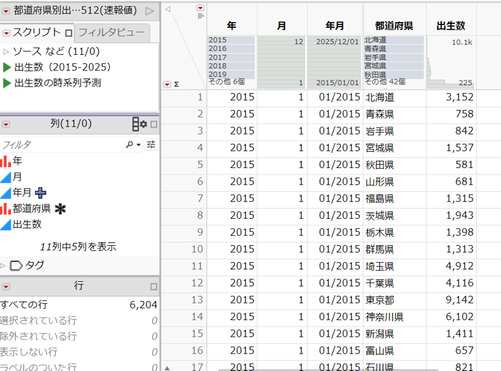The image size is (501, 371).
Task: Click the continuous icon of 月 column
Action: click(x=6, y=177)
